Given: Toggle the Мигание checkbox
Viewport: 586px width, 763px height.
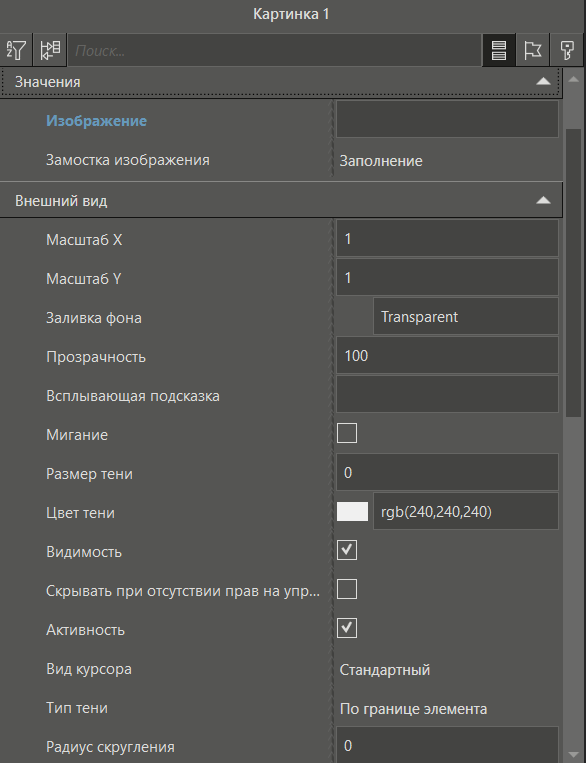Looking at the screenshot, I should (347, 433).
